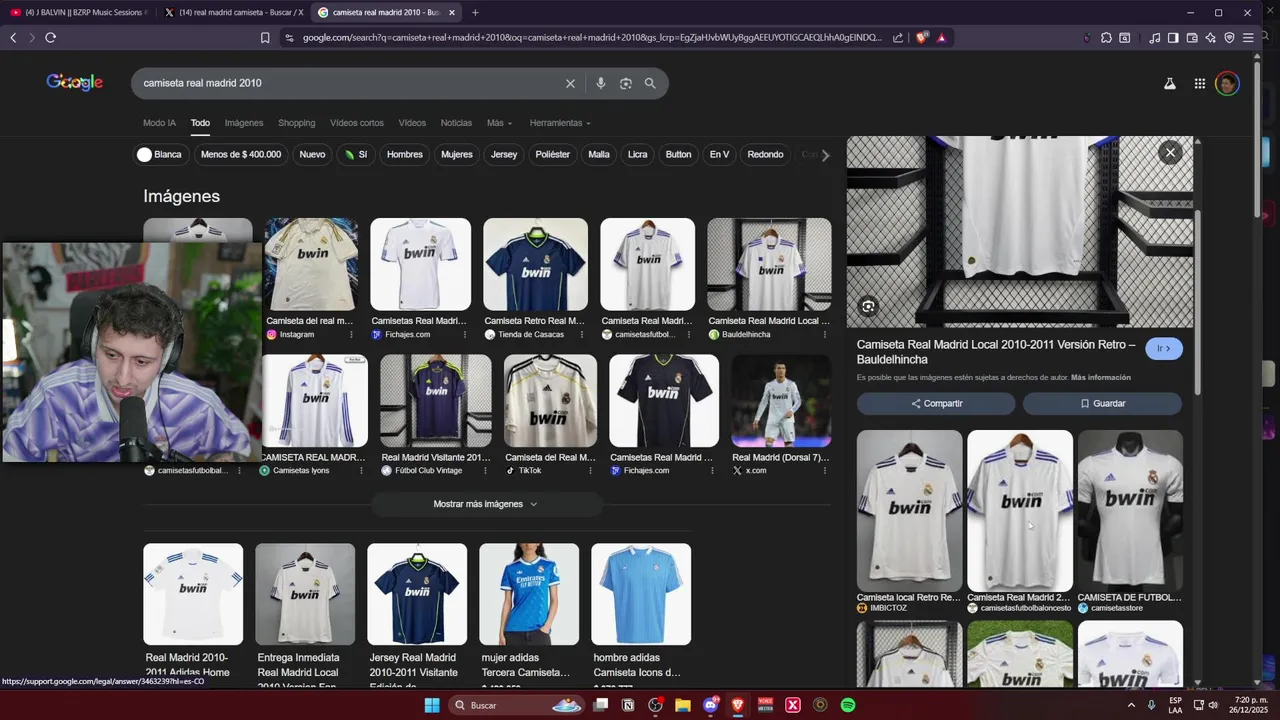Screen dimensions: 1280x720
Task: Open the extensions puzzle icon
Action: [1106, 38]
